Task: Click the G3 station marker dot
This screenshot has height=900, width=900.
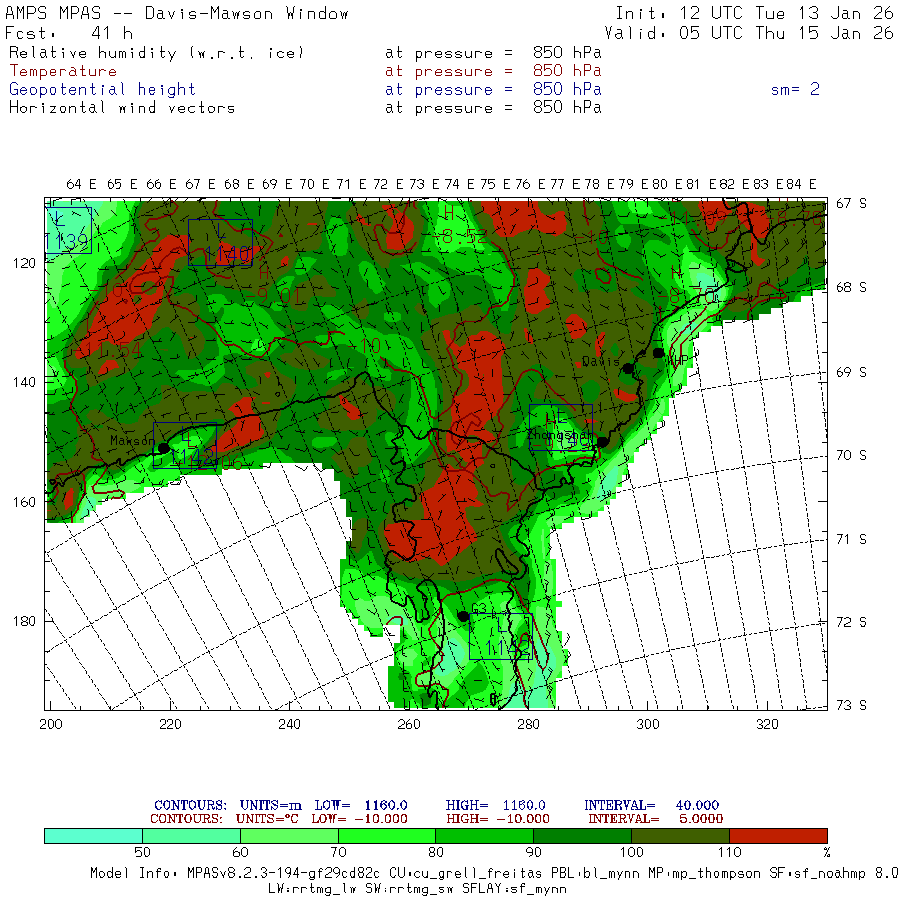Action: click(463, 616)
